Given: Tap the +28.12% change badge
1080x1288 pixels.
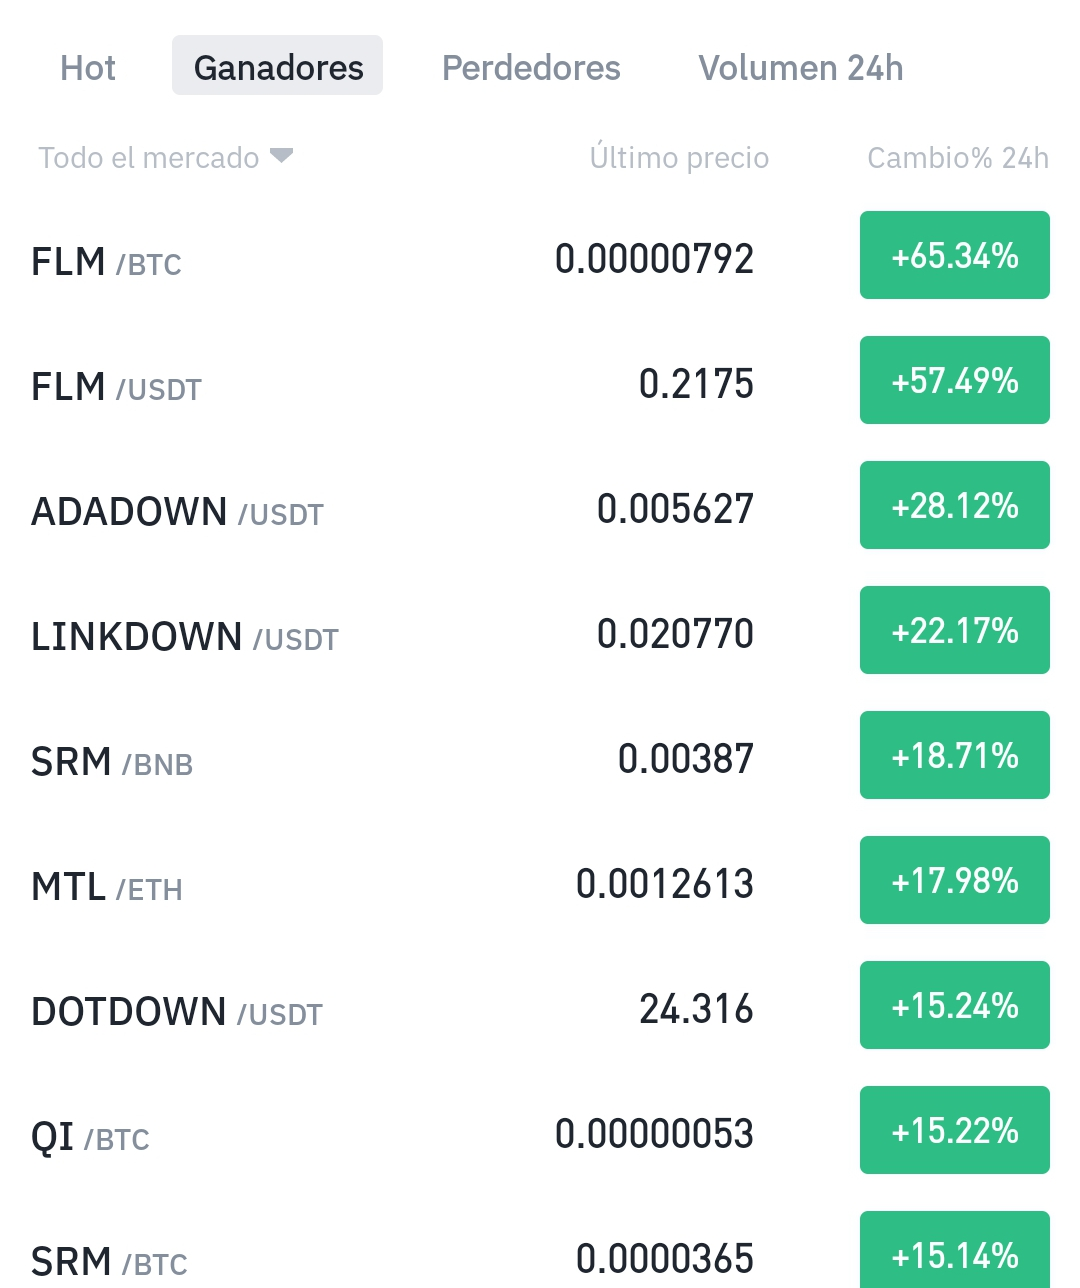Looking at the screenshot, I should [955, 505].
